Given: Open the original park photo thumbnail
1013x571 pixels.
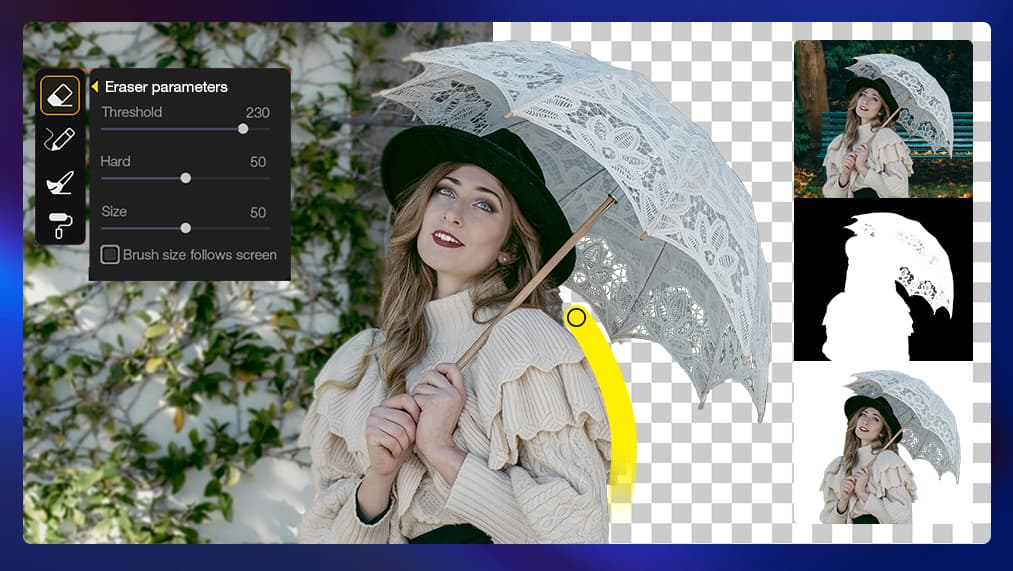Looking at the screenshot, I should [882, 119].
